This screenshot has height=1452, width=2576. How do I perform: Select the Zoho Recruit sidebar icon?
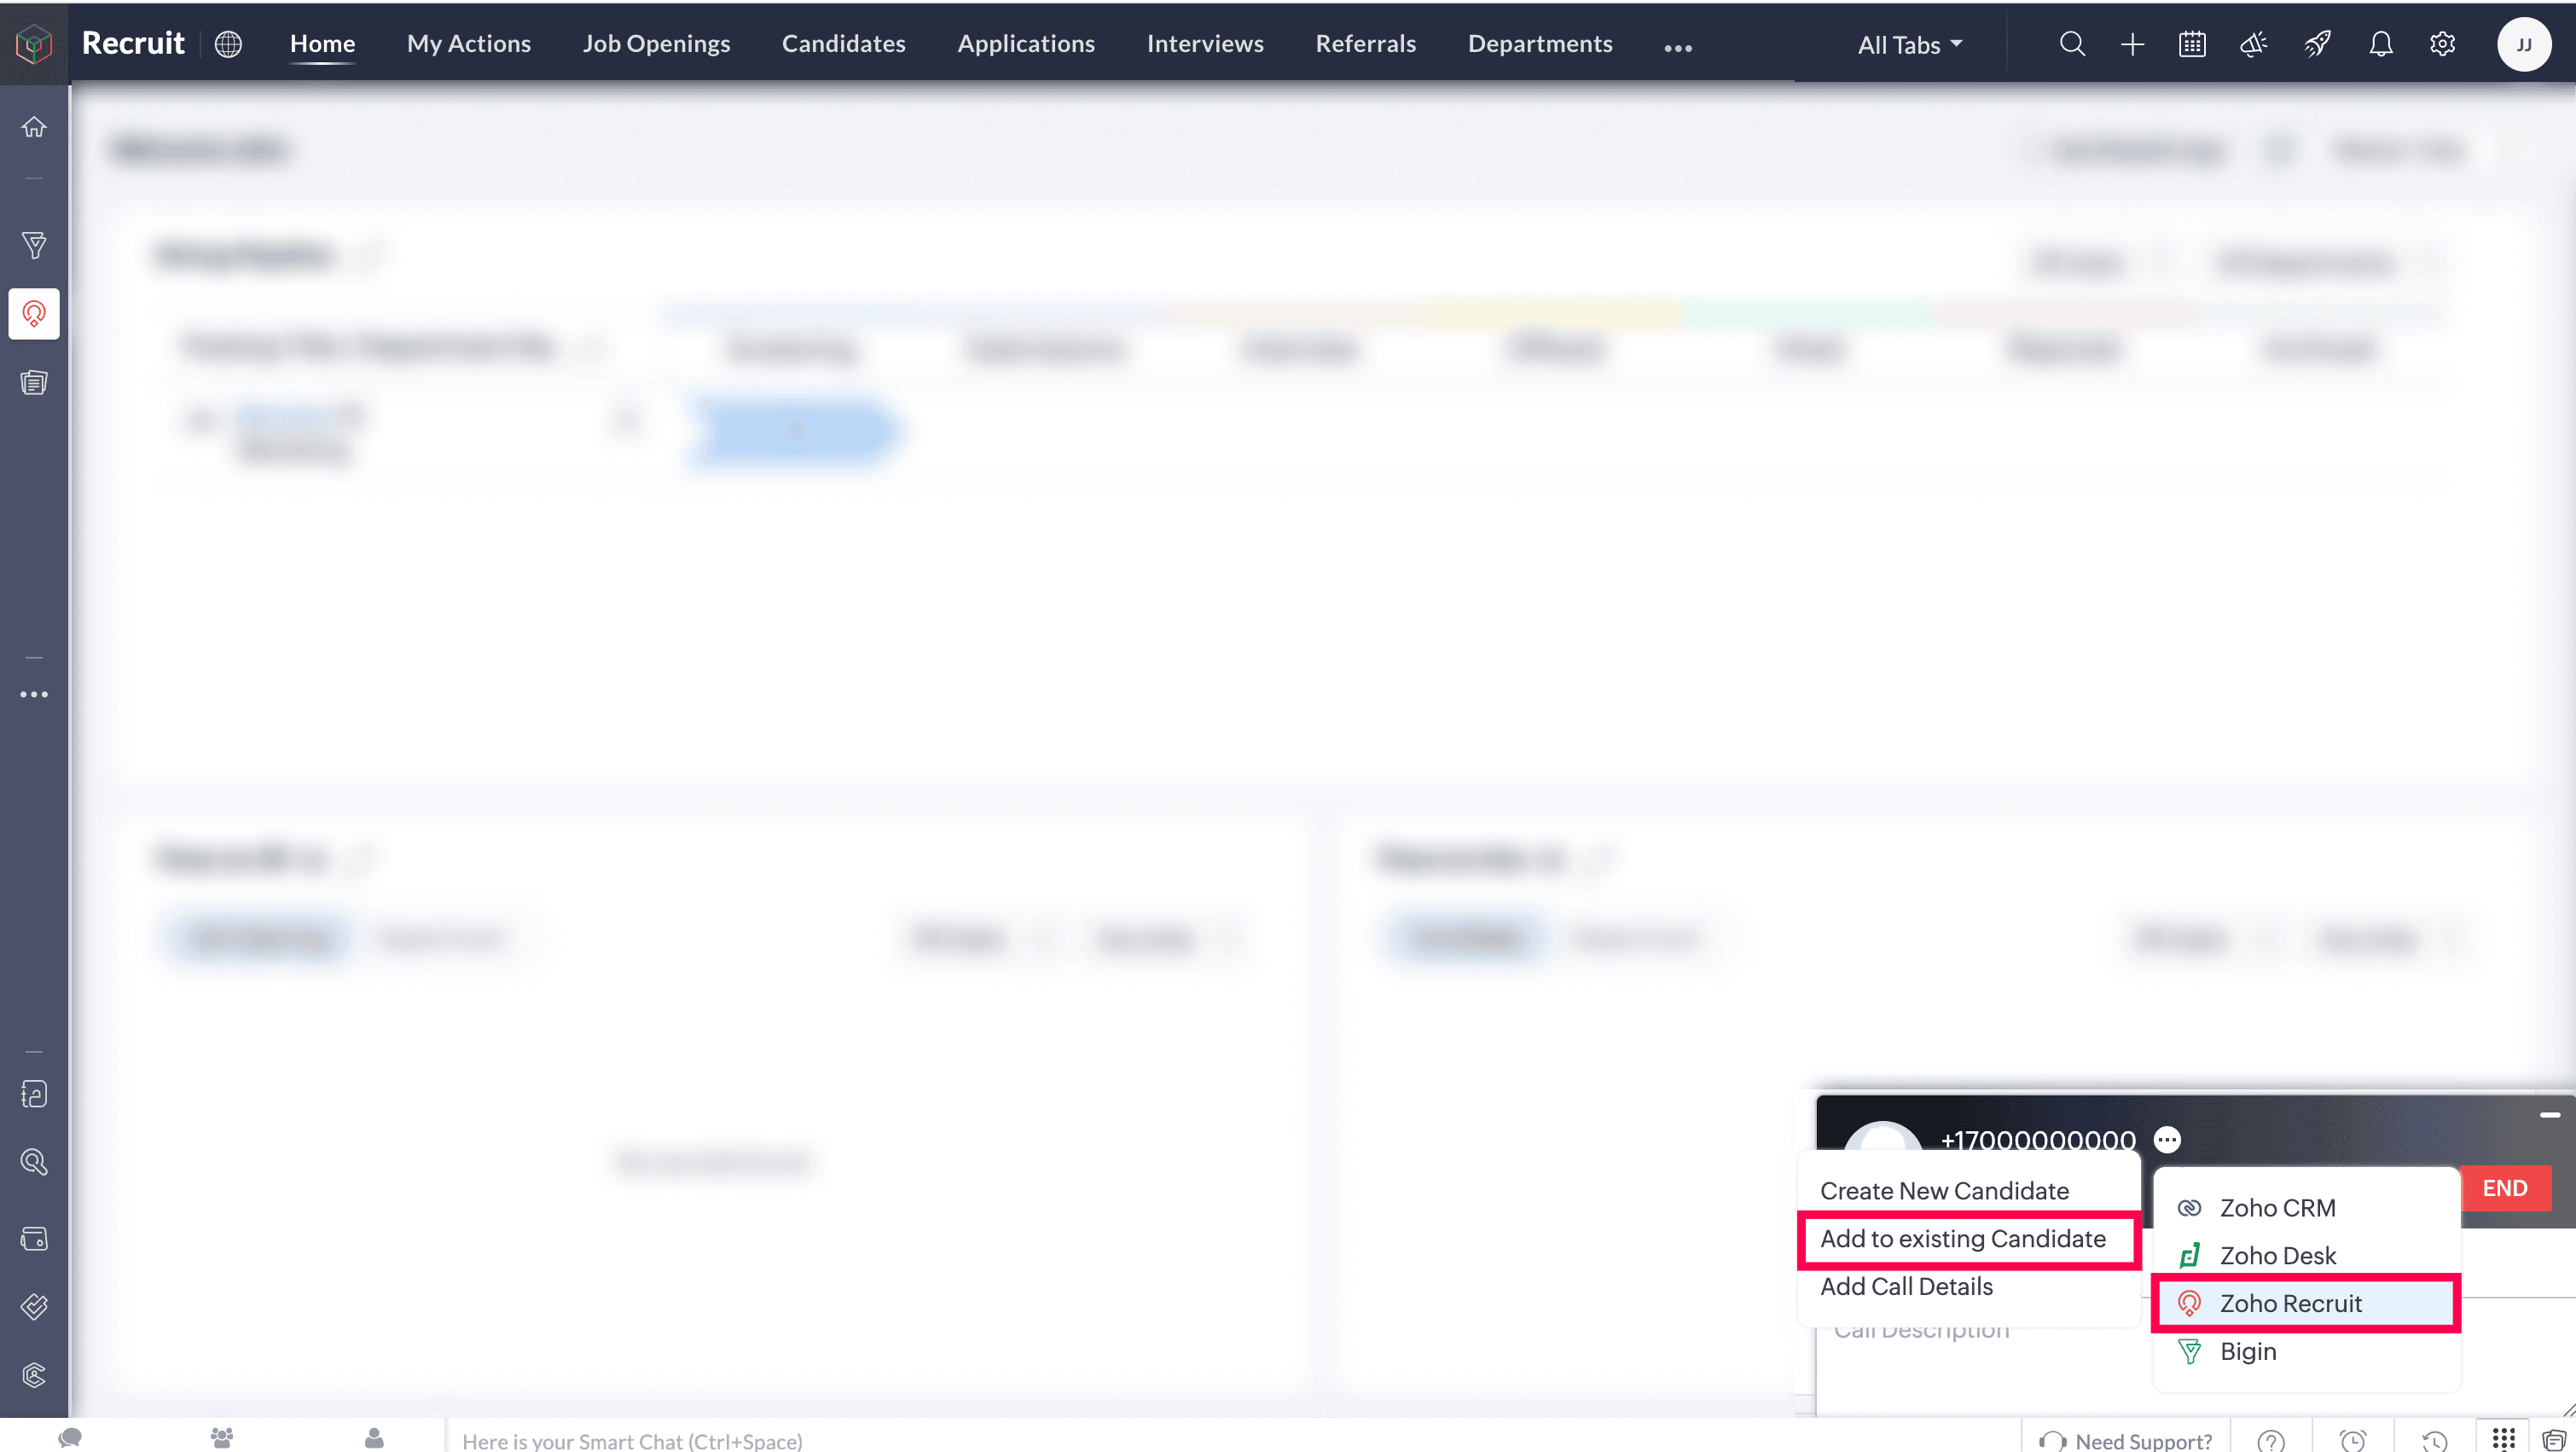[x=34, y=314]
